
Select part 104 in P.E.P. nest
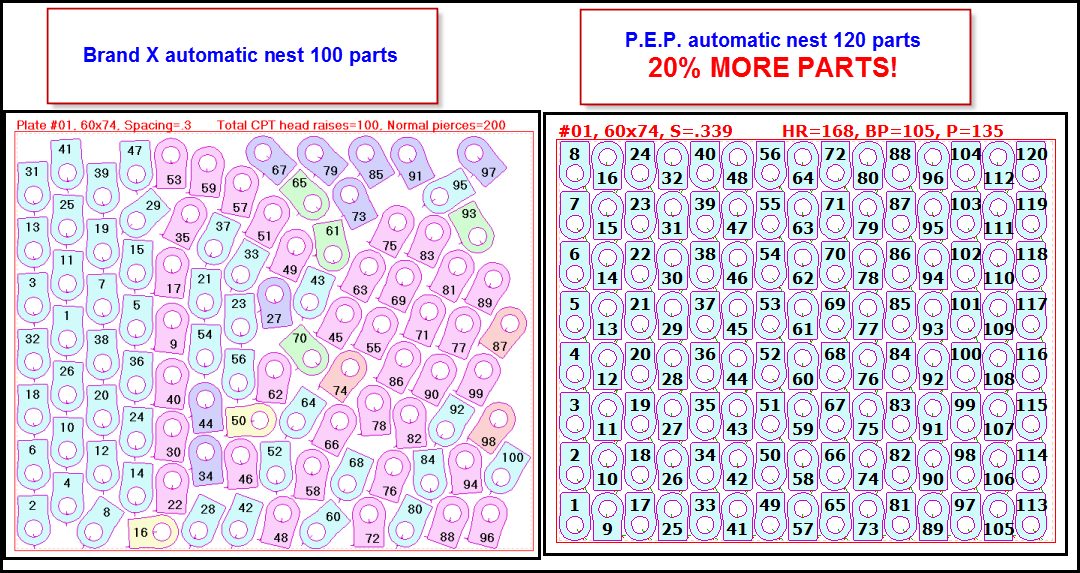pos(966,165)
